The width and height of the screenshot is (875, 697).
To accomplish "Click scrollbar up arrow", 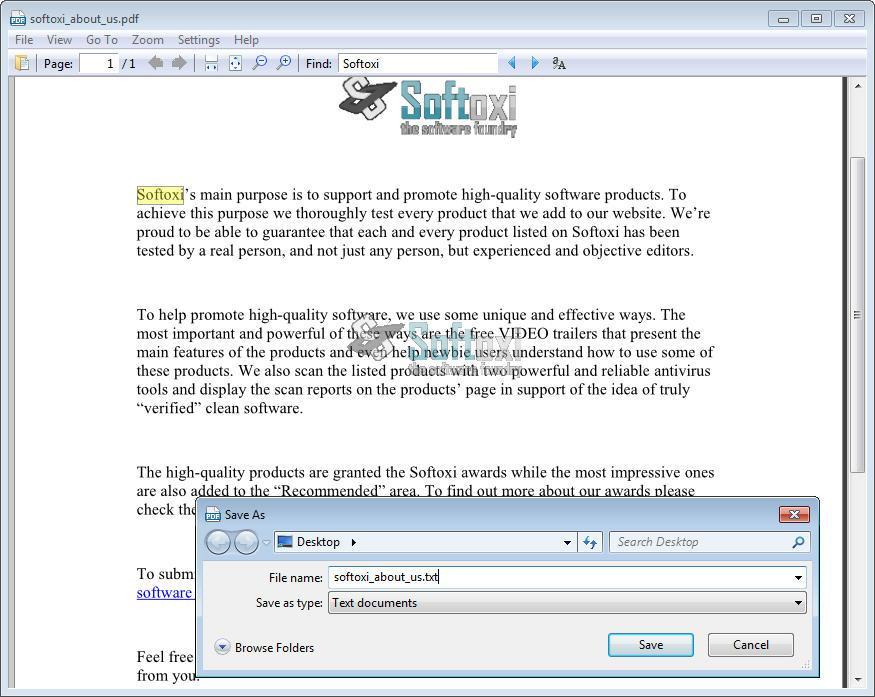I will click(857, 86).
